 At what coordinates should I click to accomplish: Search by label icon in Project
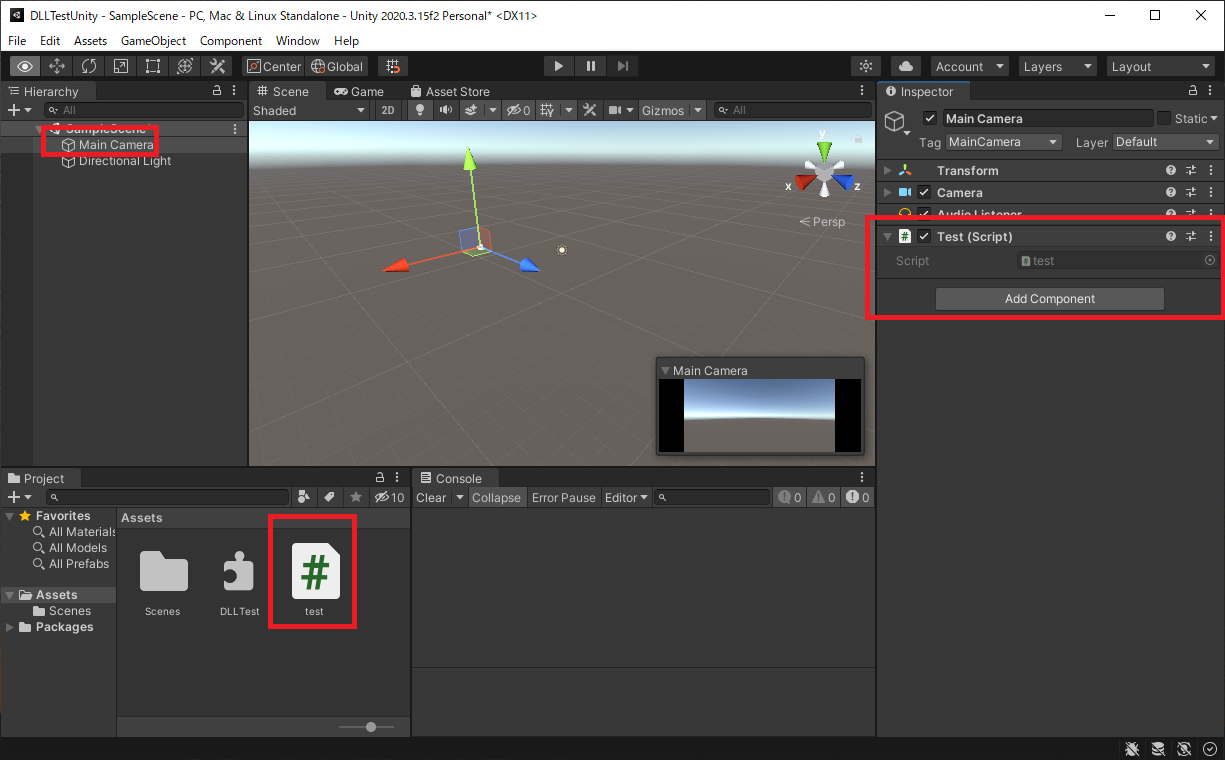(x=330, y=497)
